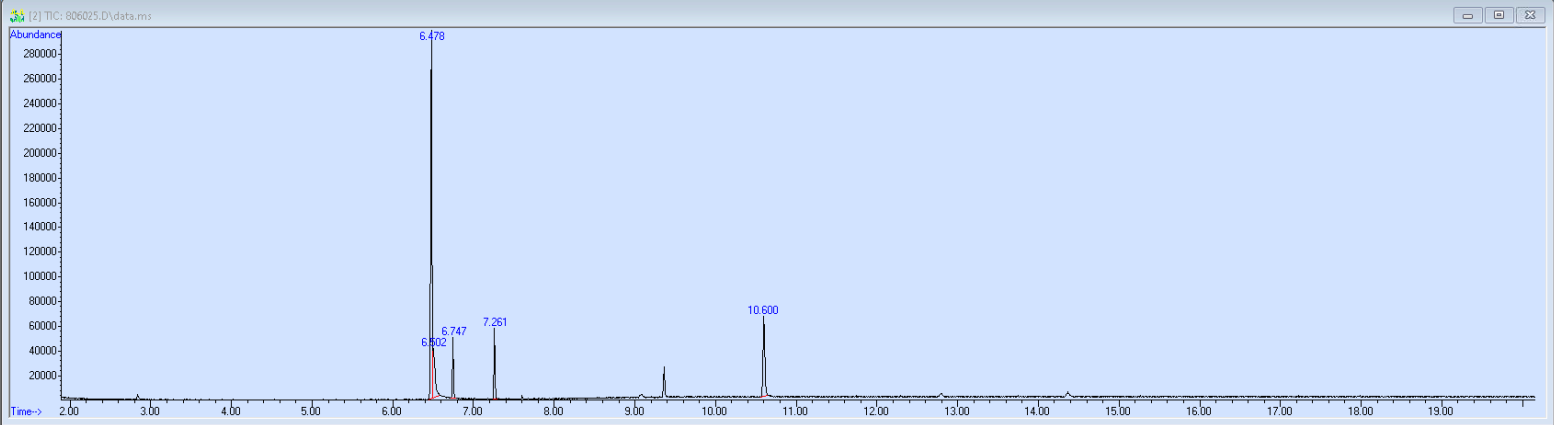Click the 6.00 time axis value
Viewport: 1554px width, 425px height.
[x=392, y=411]
